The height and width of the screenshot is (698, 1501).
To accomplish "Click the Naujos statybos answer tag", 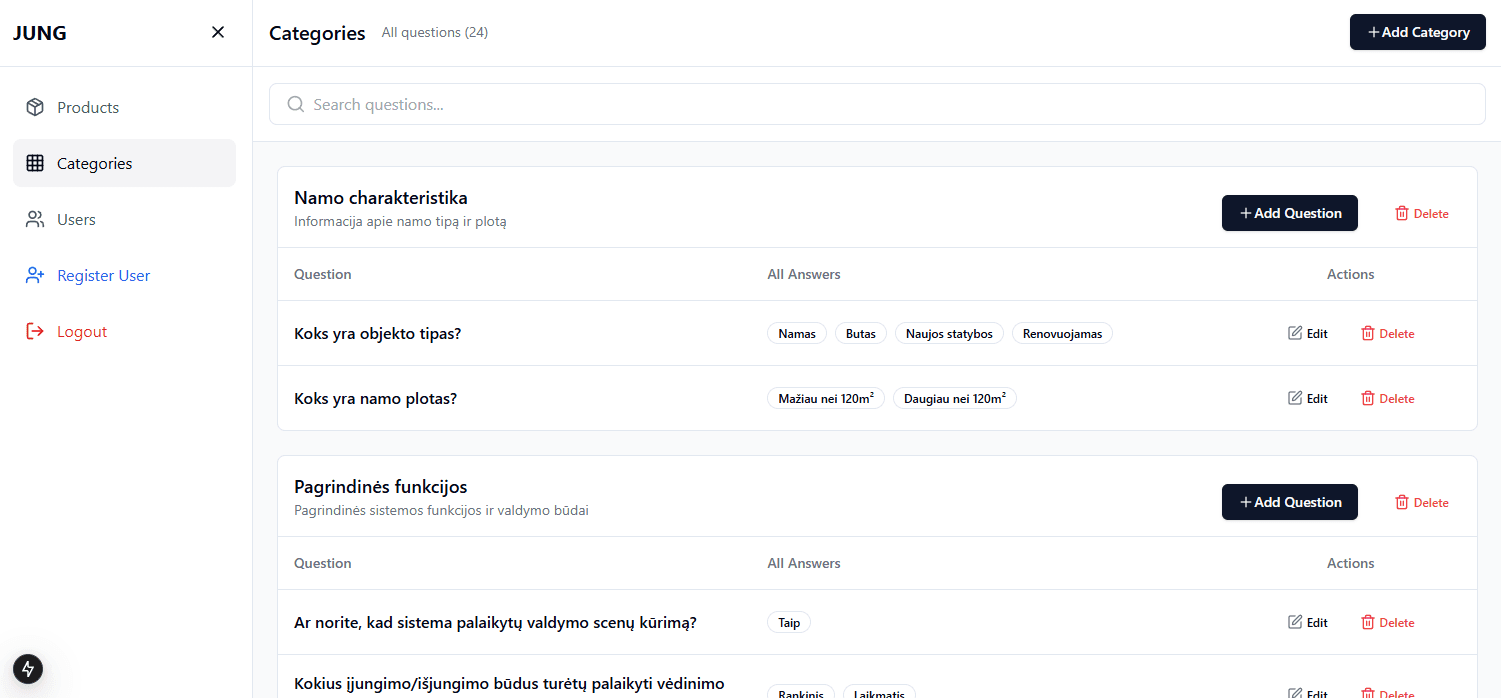I will click(949, 333).
